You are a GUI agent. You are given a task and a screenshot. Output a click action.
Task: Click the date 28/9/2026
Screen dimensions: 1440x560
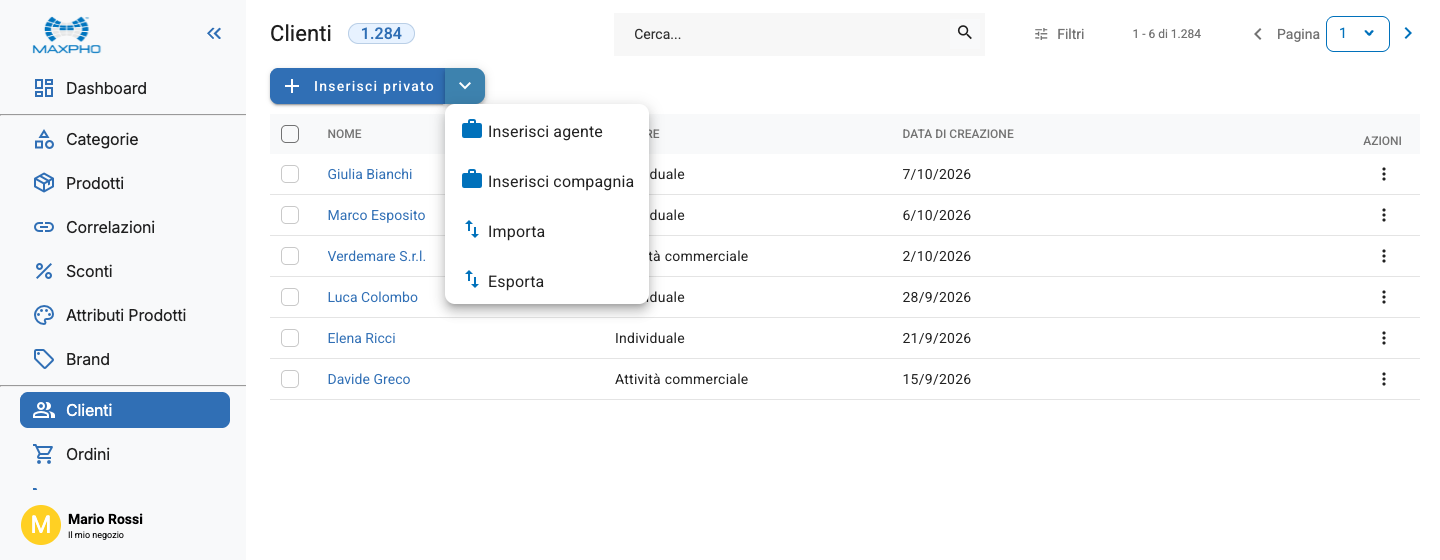click(x=937, y=297)
